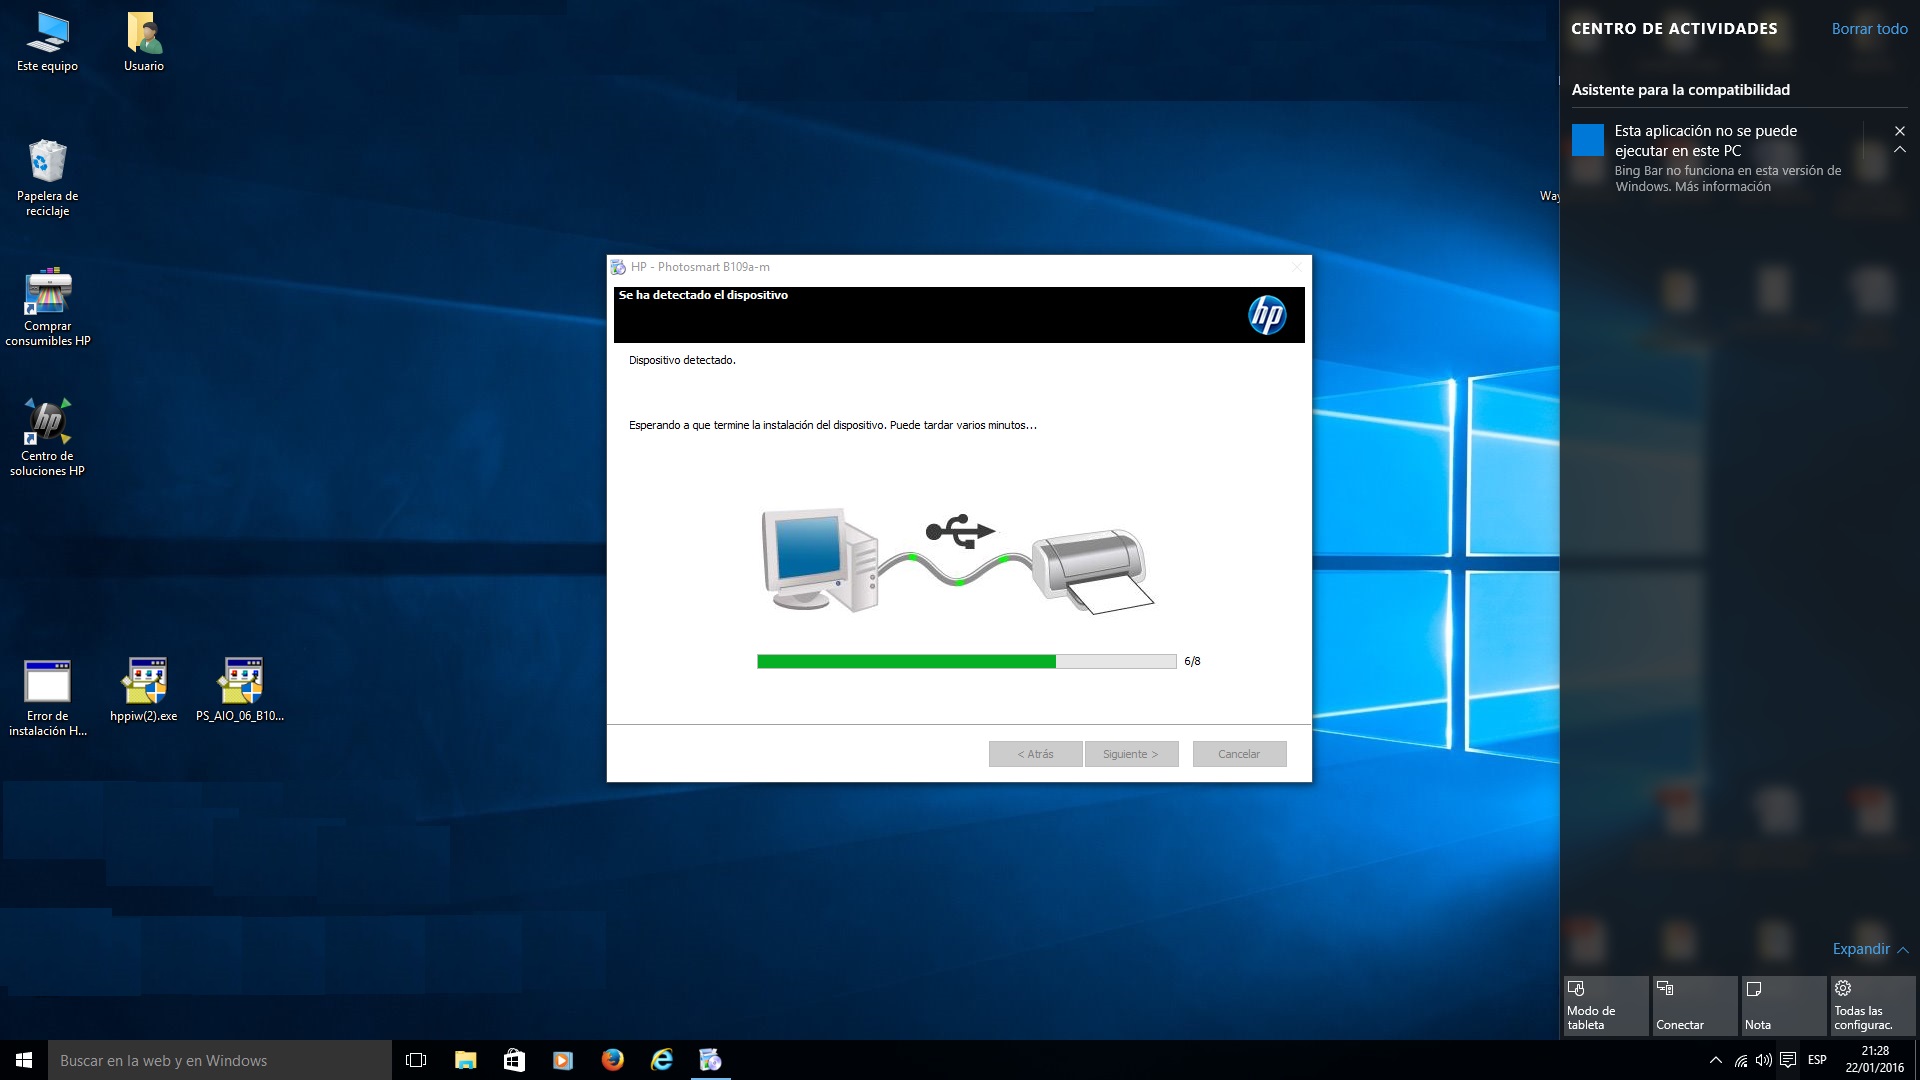
Task: Collapse the compatibility notification chevron
Action: point(1900,150)
